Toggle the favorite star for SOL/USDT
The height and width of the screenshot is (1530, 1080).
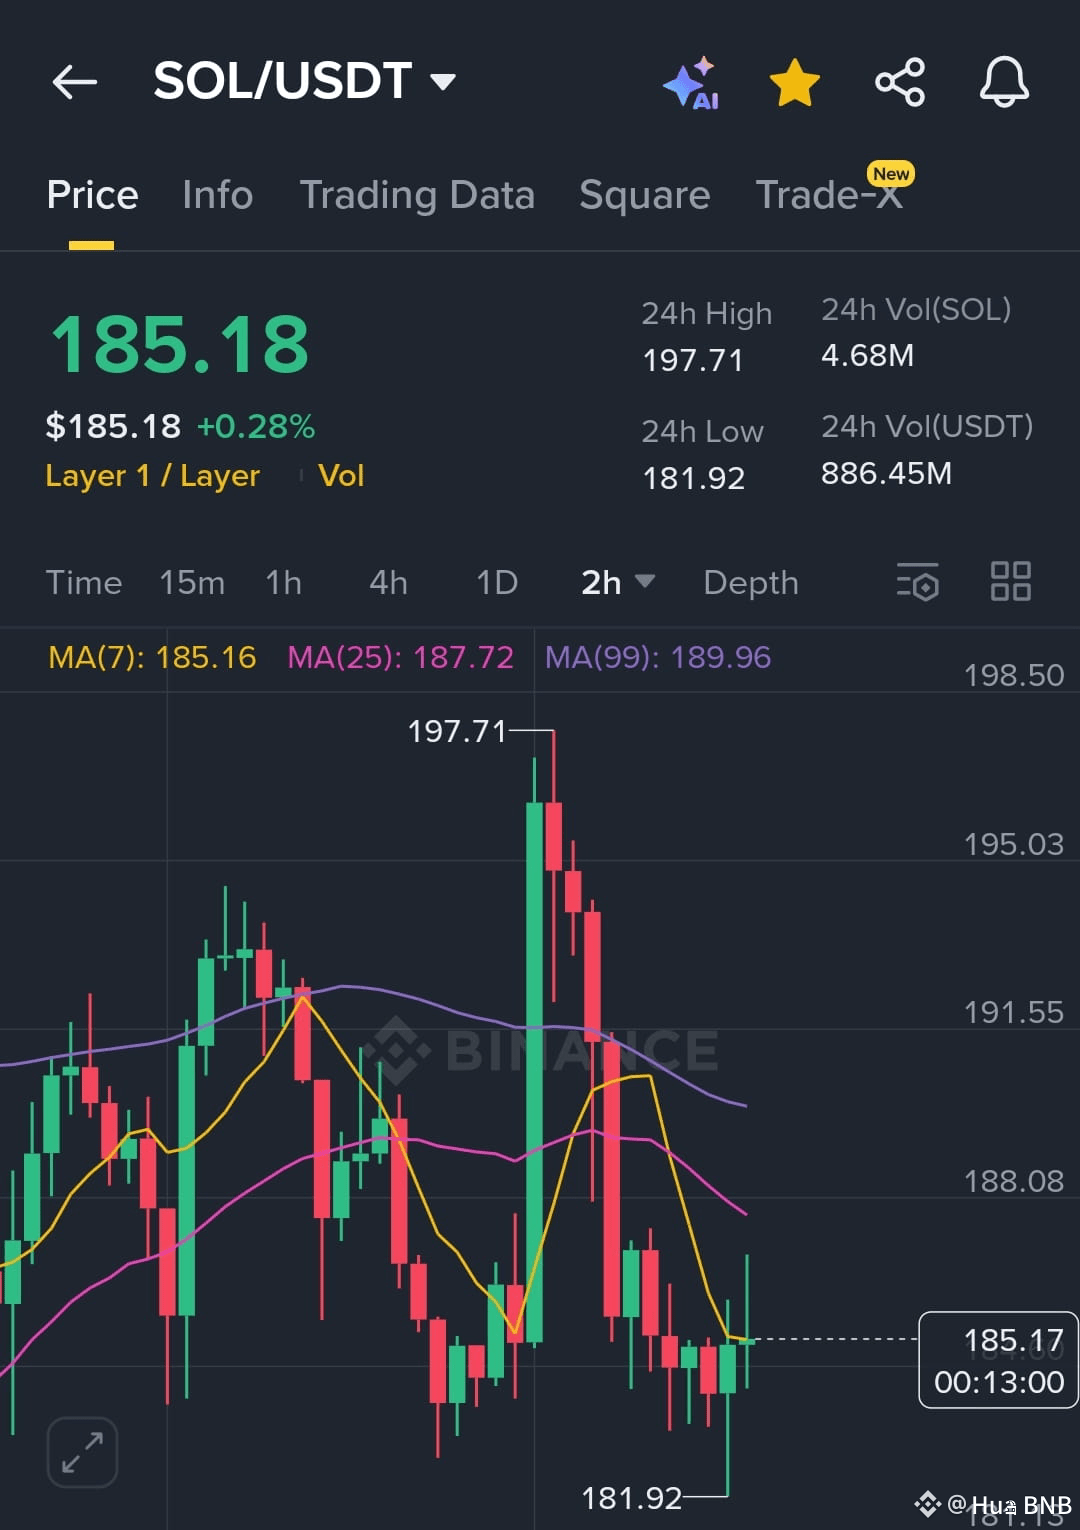tap(795, 83)
